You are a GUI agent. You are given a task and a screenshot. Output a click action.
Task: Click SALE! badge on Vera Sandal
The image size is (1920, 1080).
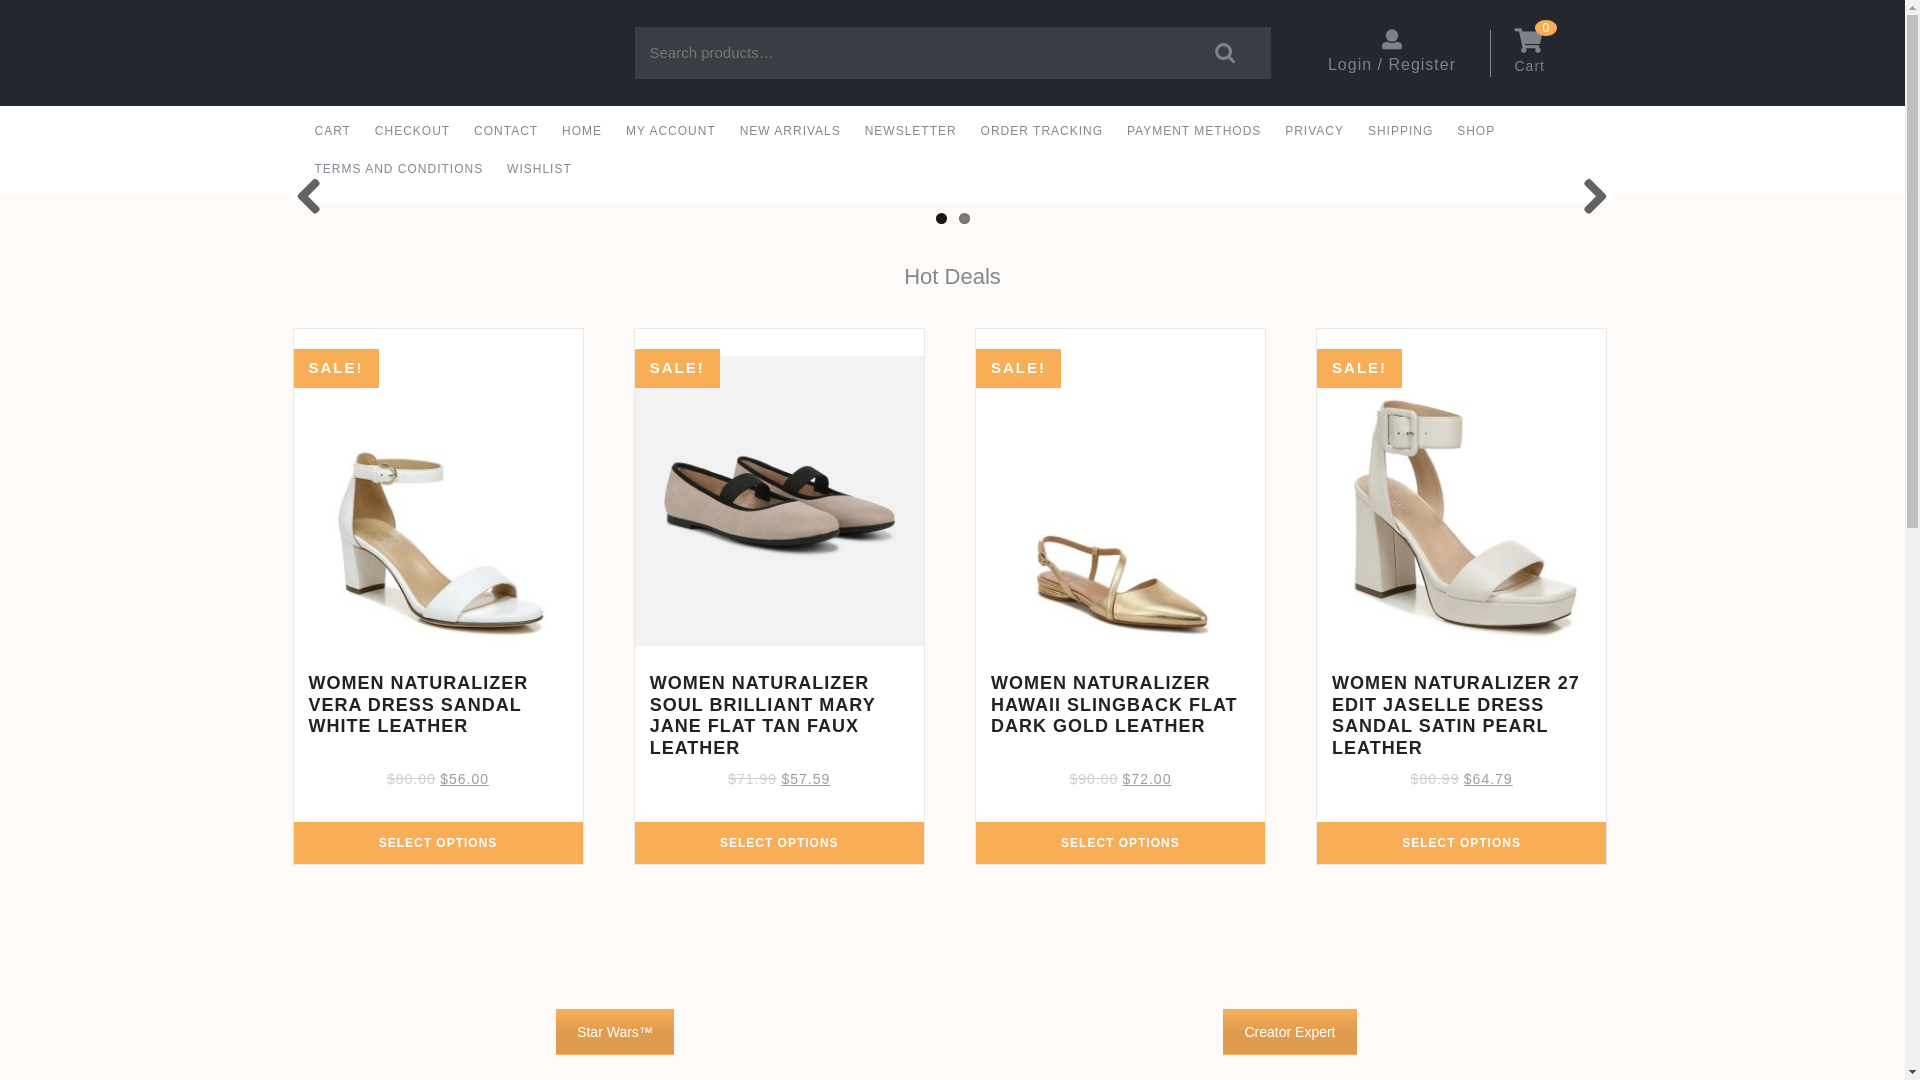(x=336, y=368)
